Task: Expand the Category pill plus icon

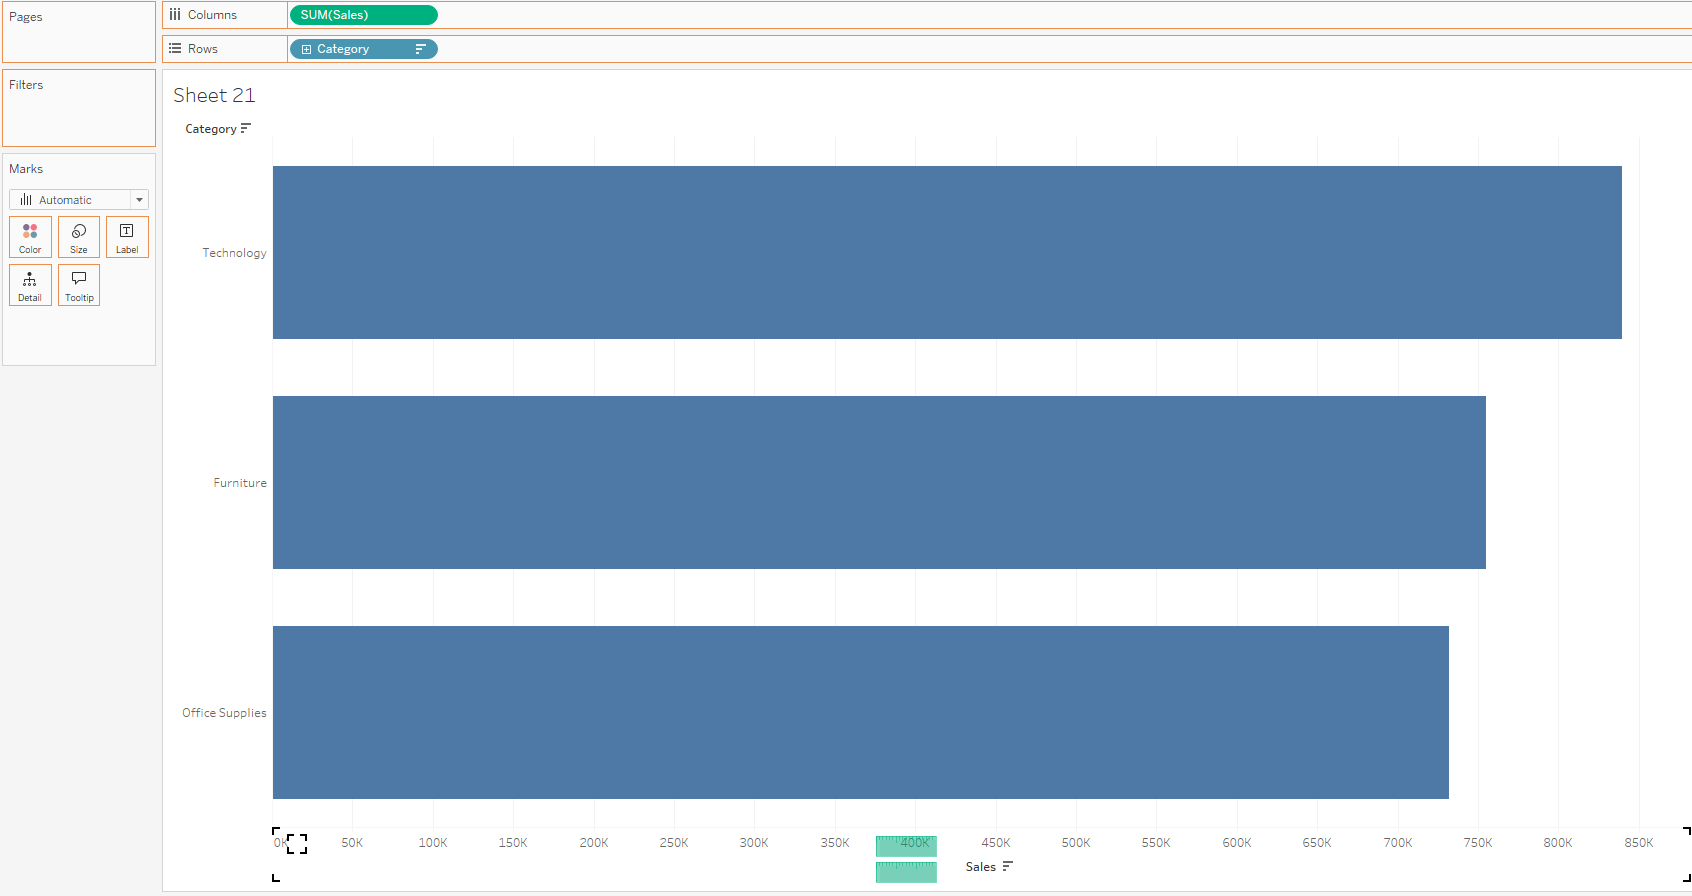Action: pos(306,49)
